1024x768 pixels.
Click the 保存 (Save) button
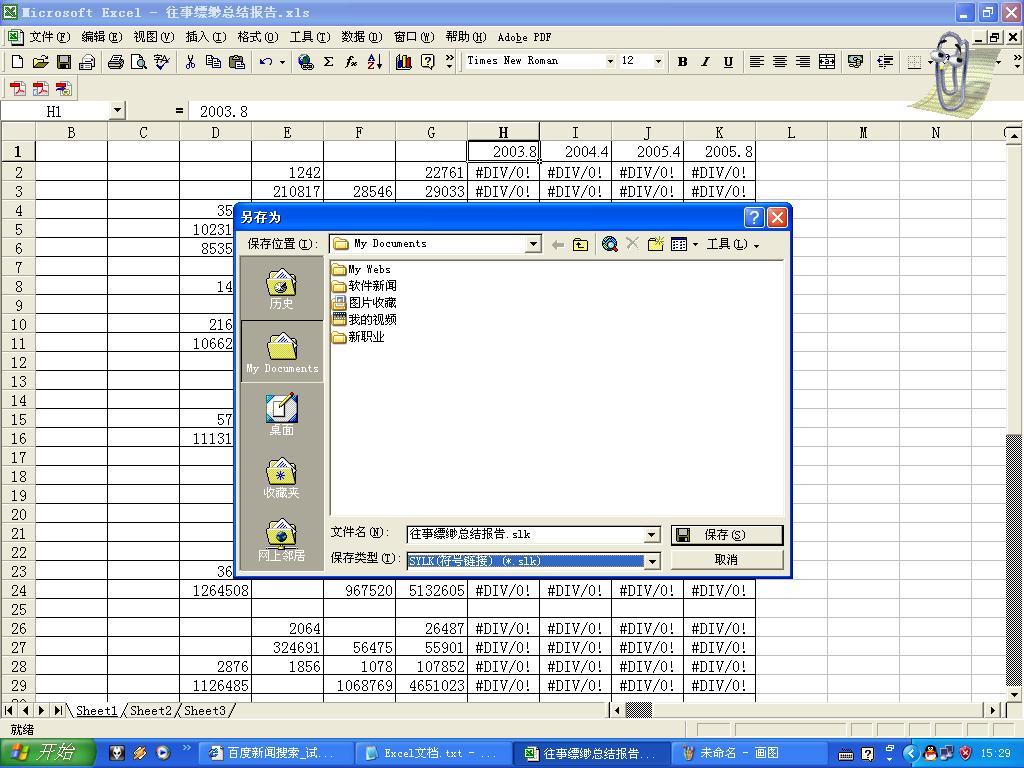click(726, 535)
